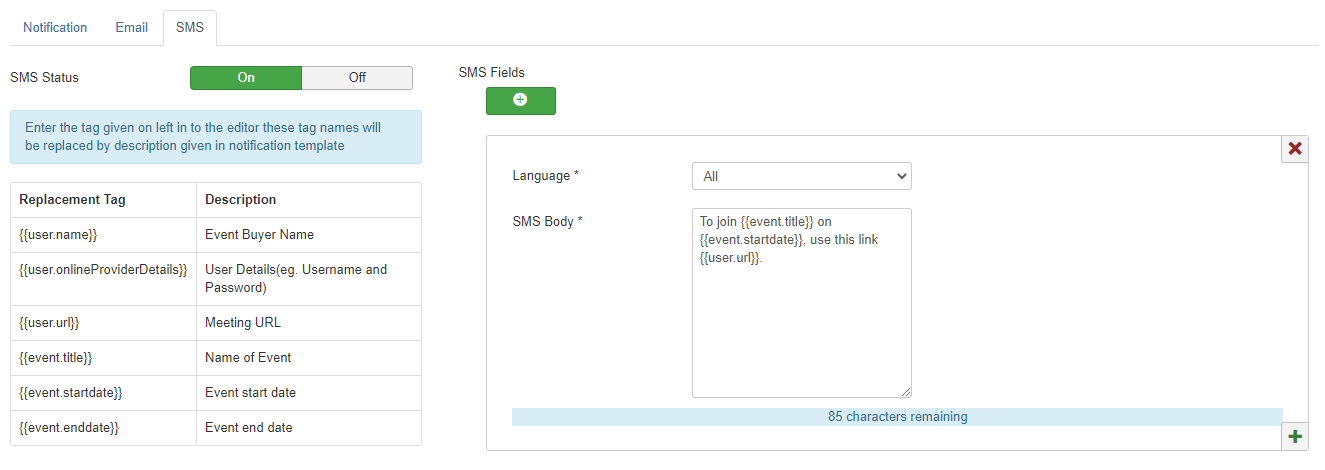Screen dimensions: 1325x470
Task: Click the {{user.name}} replacement tag
Action: [x=58, y=235]
